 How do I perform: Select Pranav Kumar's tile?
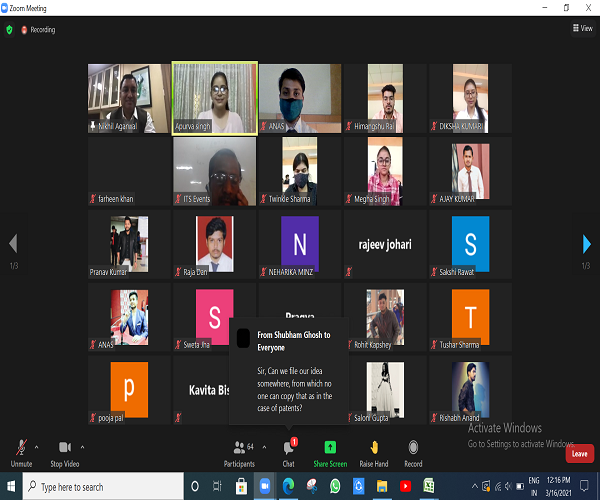[129, 244]
